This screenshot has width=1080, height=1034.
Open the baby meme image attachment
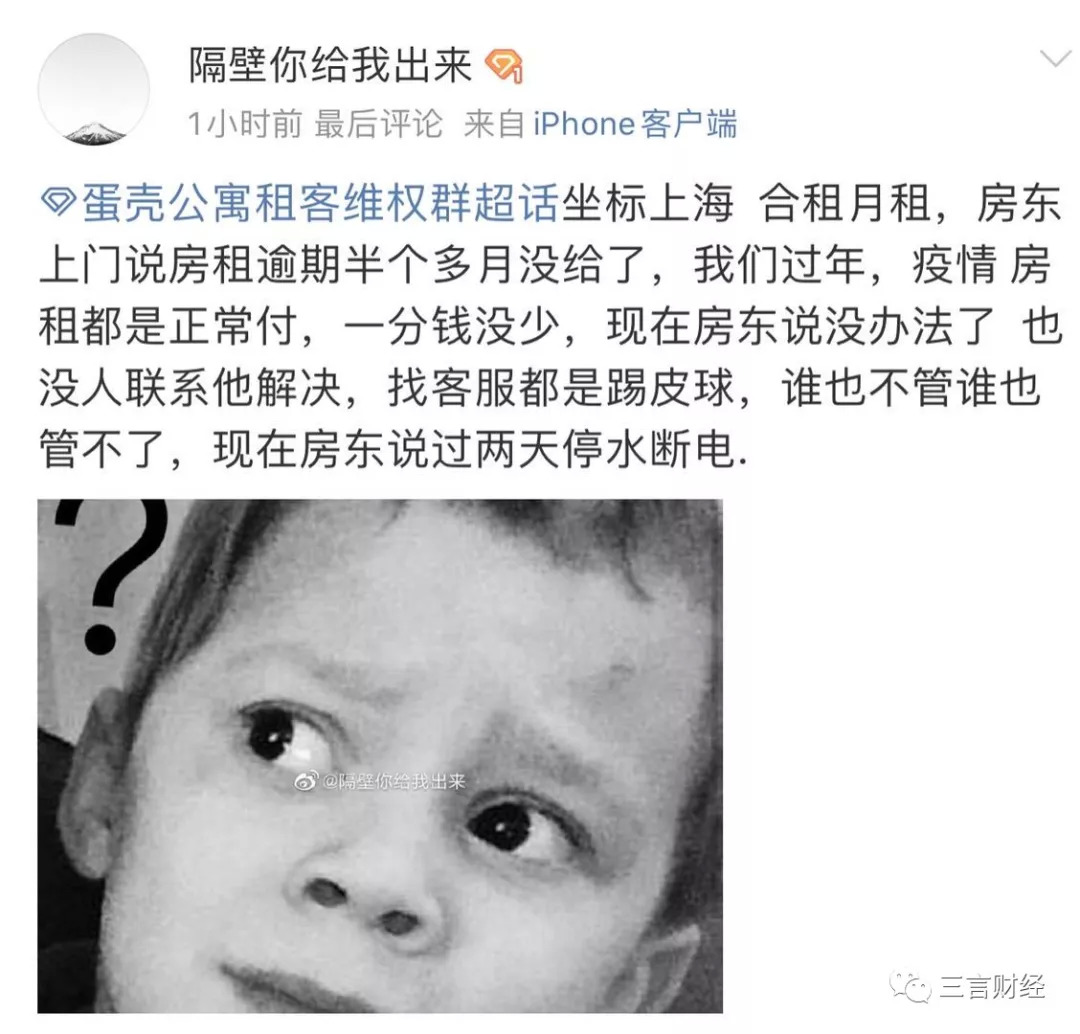380,756
